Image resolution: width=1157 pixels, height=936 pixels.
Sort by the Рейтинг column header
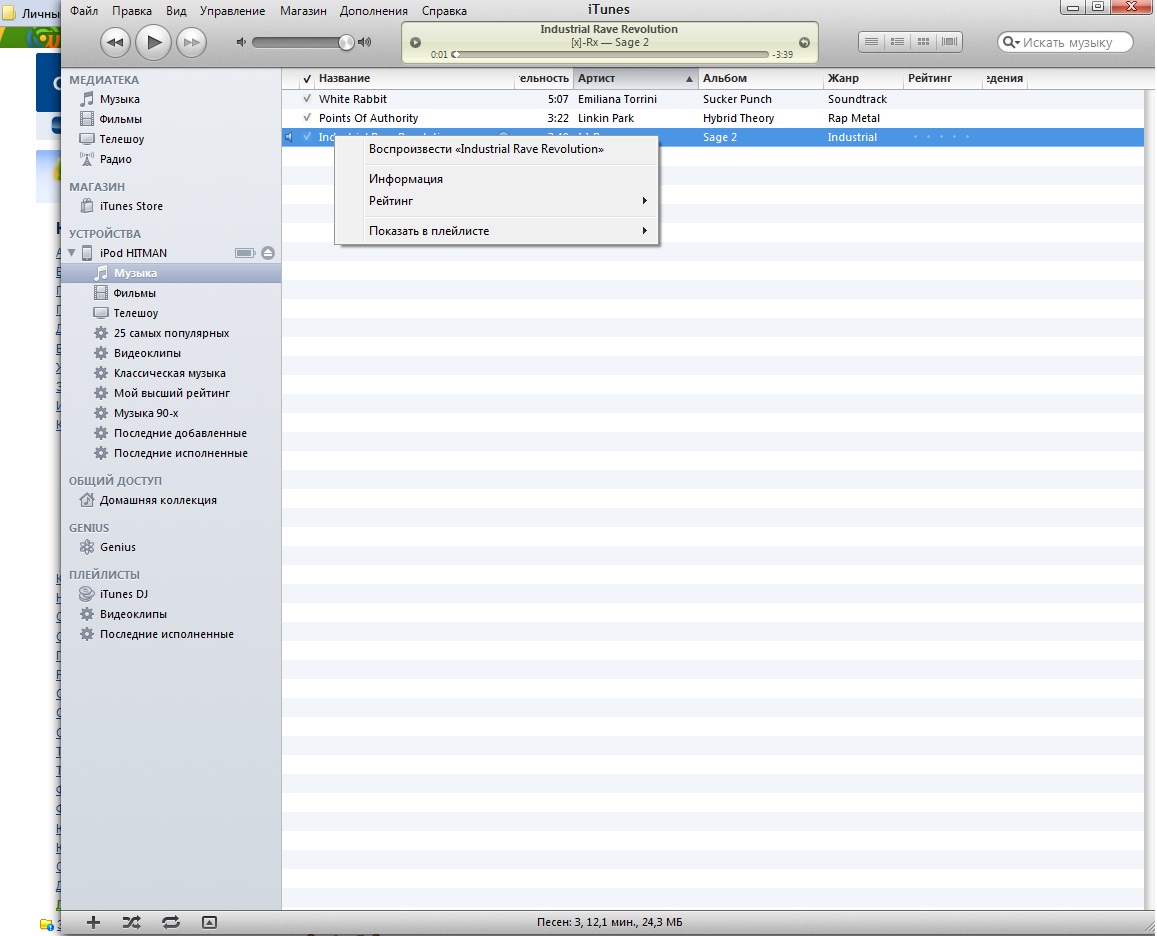point(943,78)
